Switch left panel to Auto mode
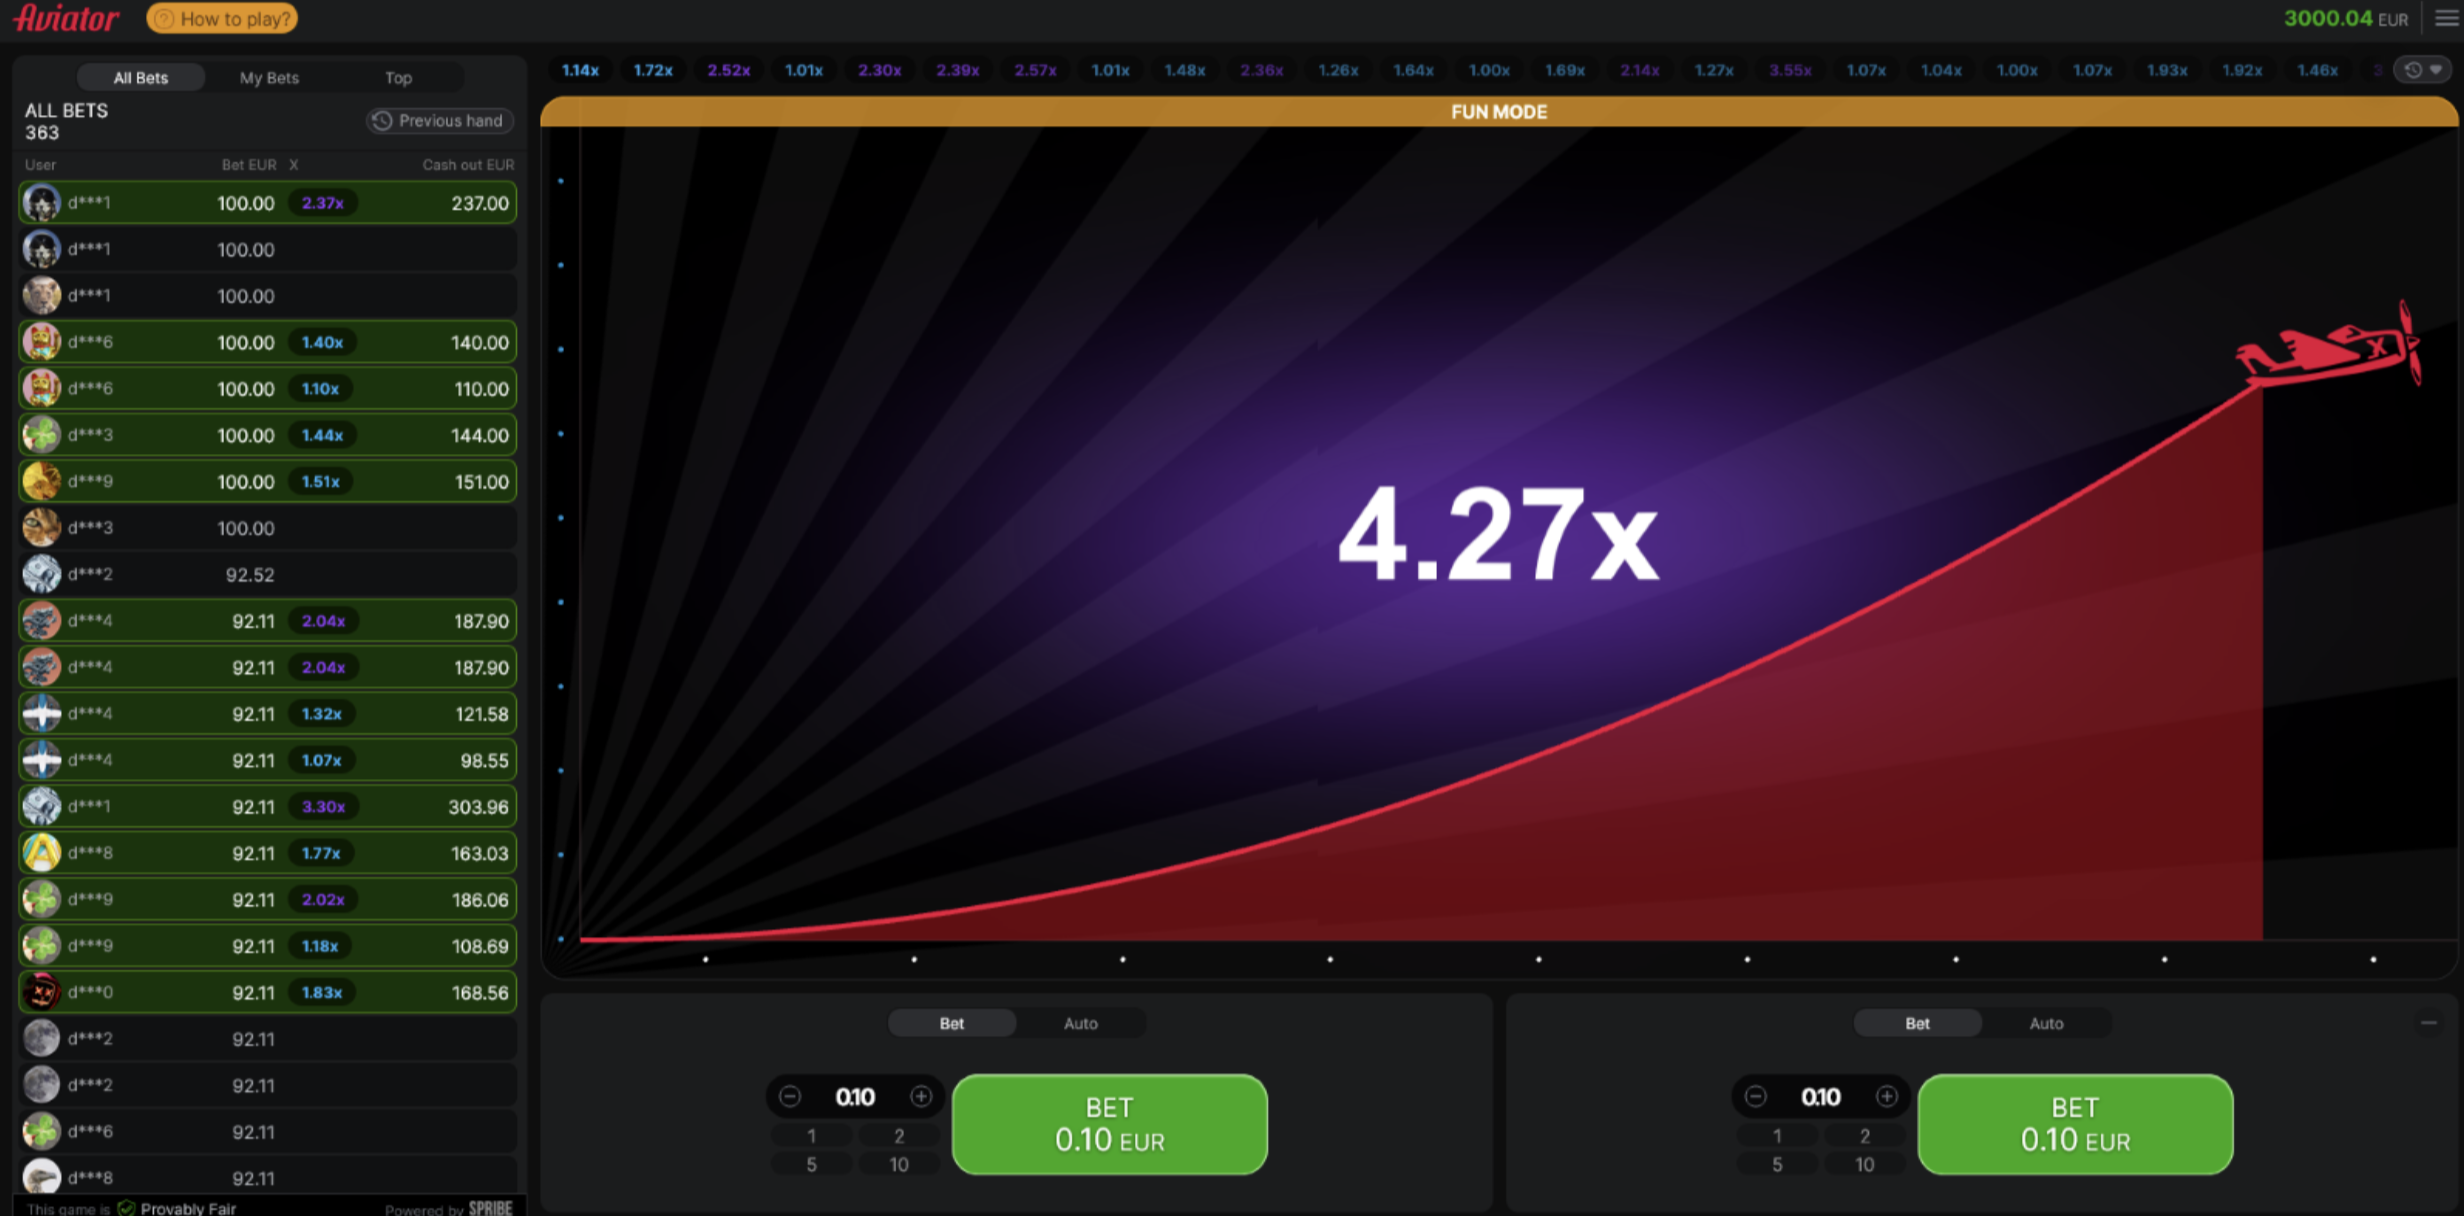This screenshot has height=1216, width=2464. 1080,1023
